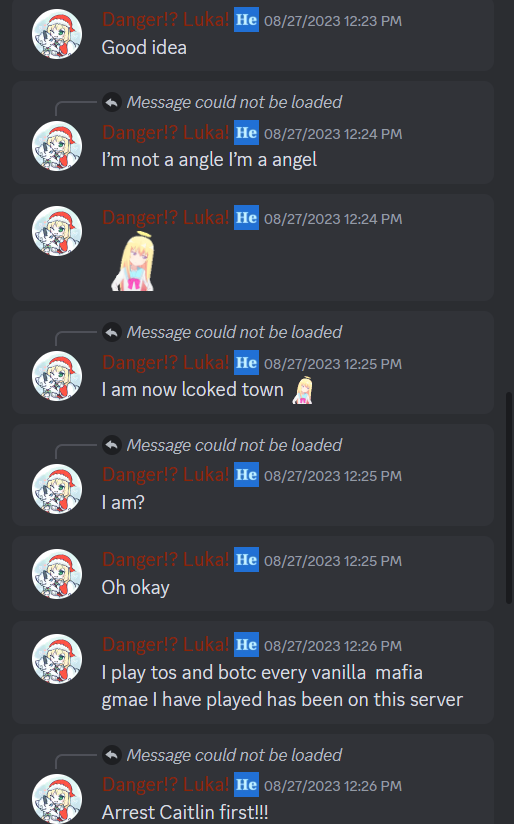Jump to reply reference above 'I'm not a angle'
Screen dimensions: 514x824
coord(234,102)
